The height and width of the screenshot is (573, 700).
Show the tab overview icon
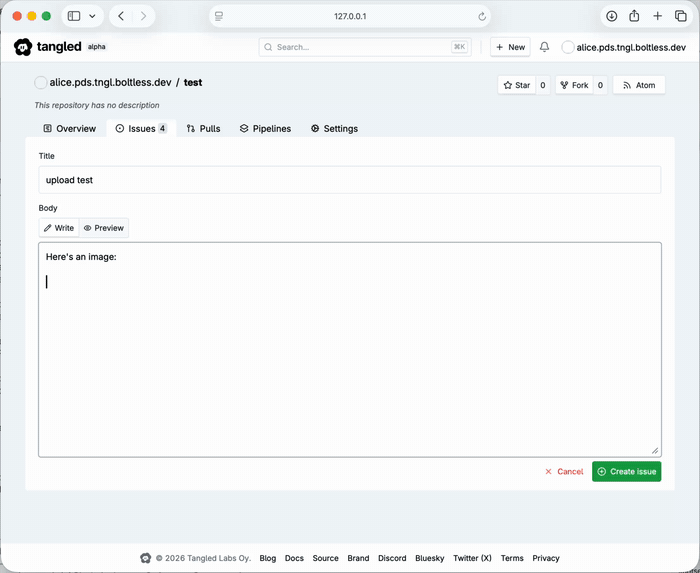point(680,16)
